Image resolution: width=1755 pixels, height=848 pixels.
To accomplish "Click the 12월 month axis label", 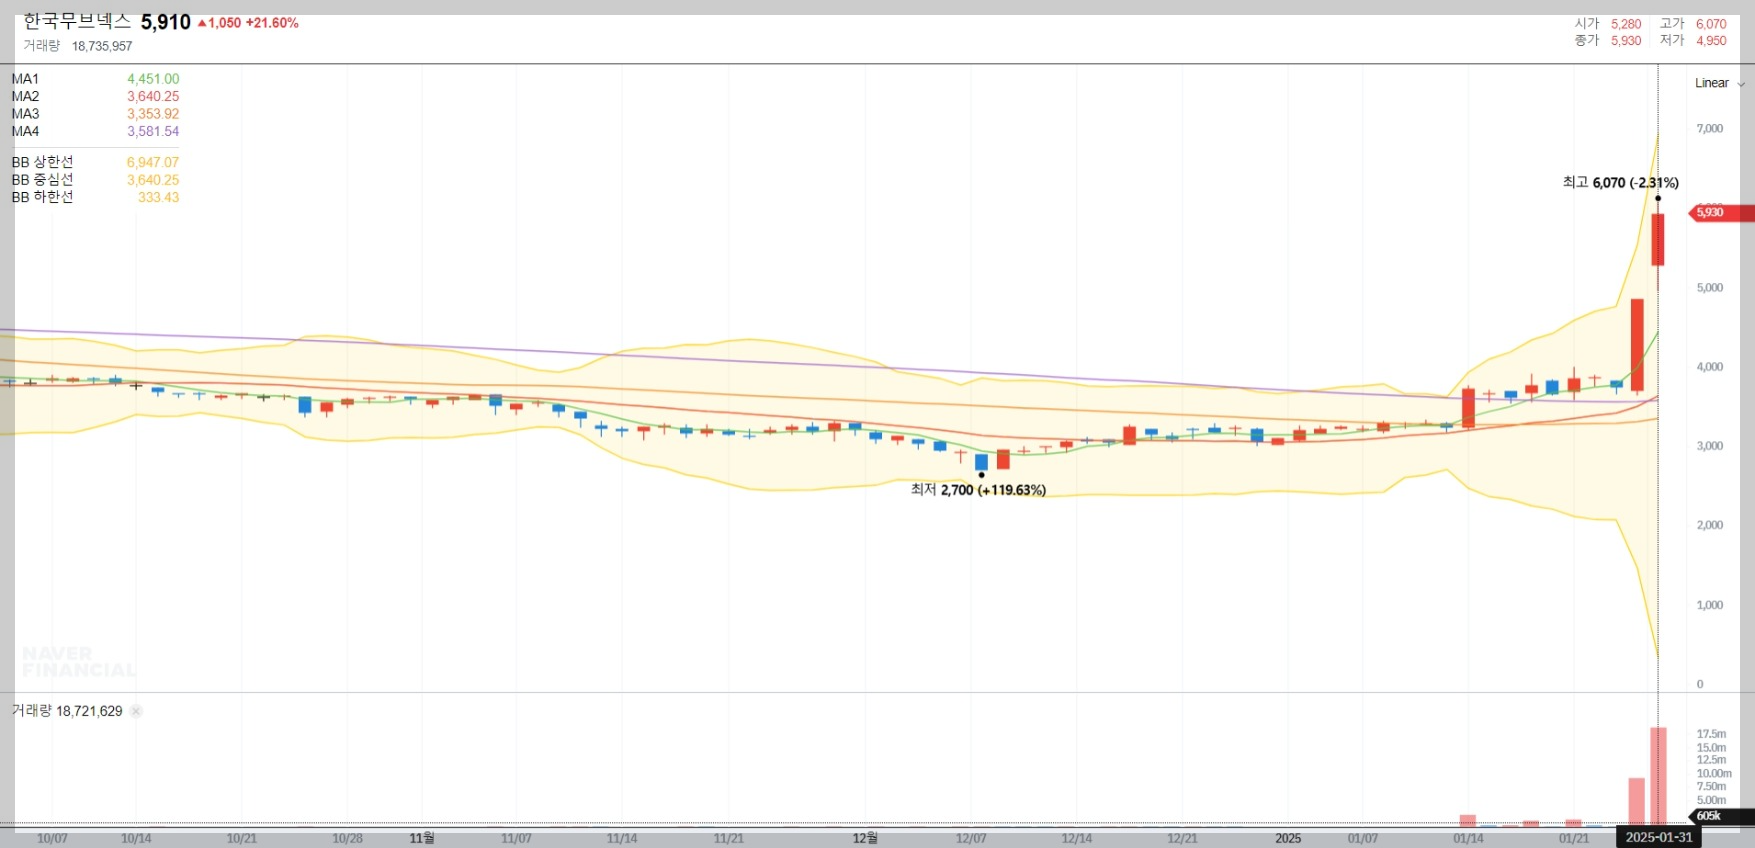I will (865, 838).
